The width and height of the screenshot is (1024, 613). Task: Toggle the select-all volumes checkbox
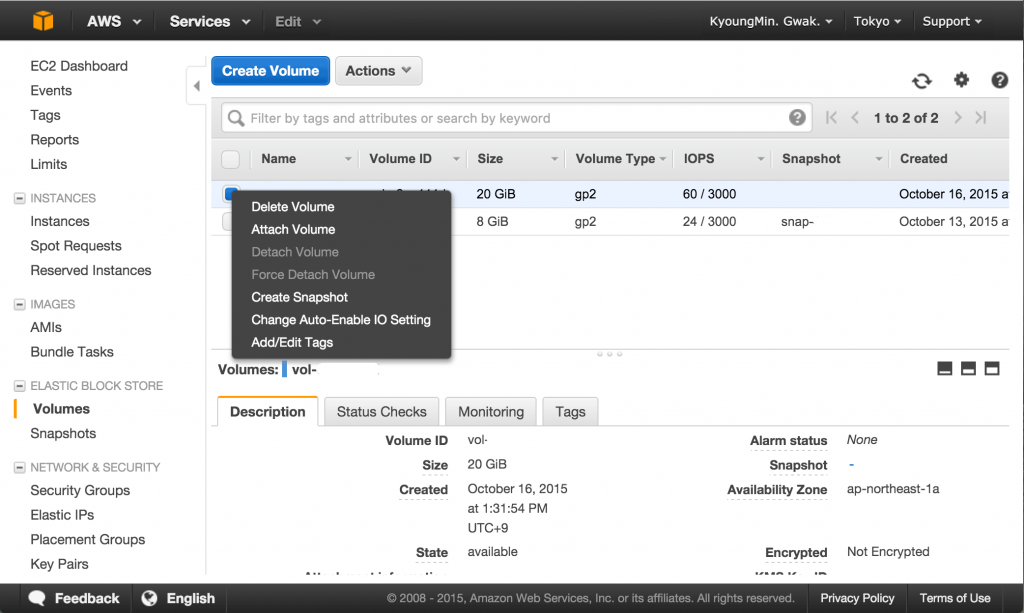click(231, 159)
